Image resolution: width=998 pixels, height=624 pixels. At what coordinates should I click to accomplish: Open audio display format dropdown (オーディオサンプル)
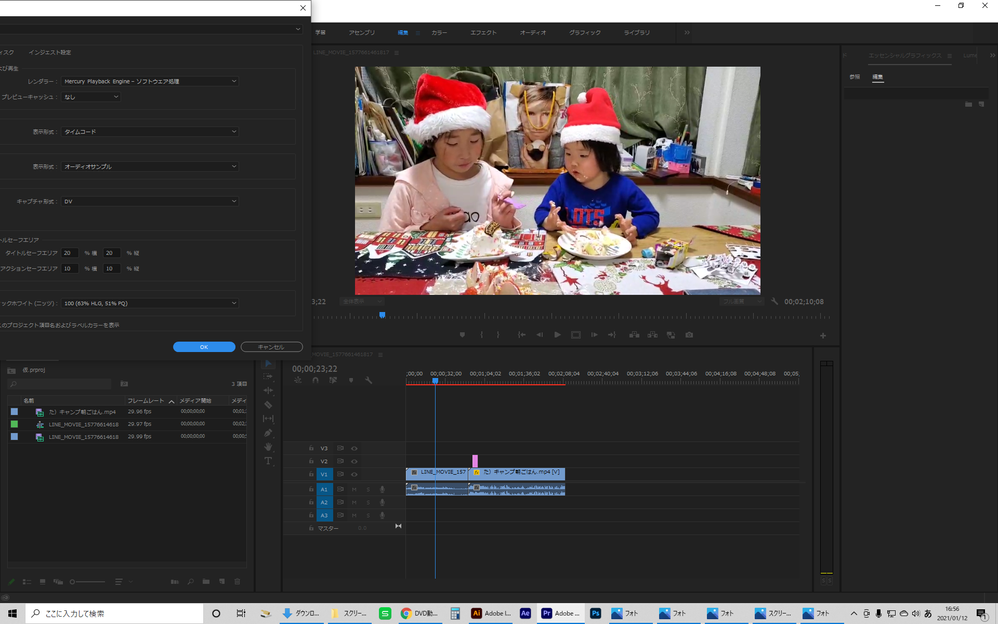(150, 167)
